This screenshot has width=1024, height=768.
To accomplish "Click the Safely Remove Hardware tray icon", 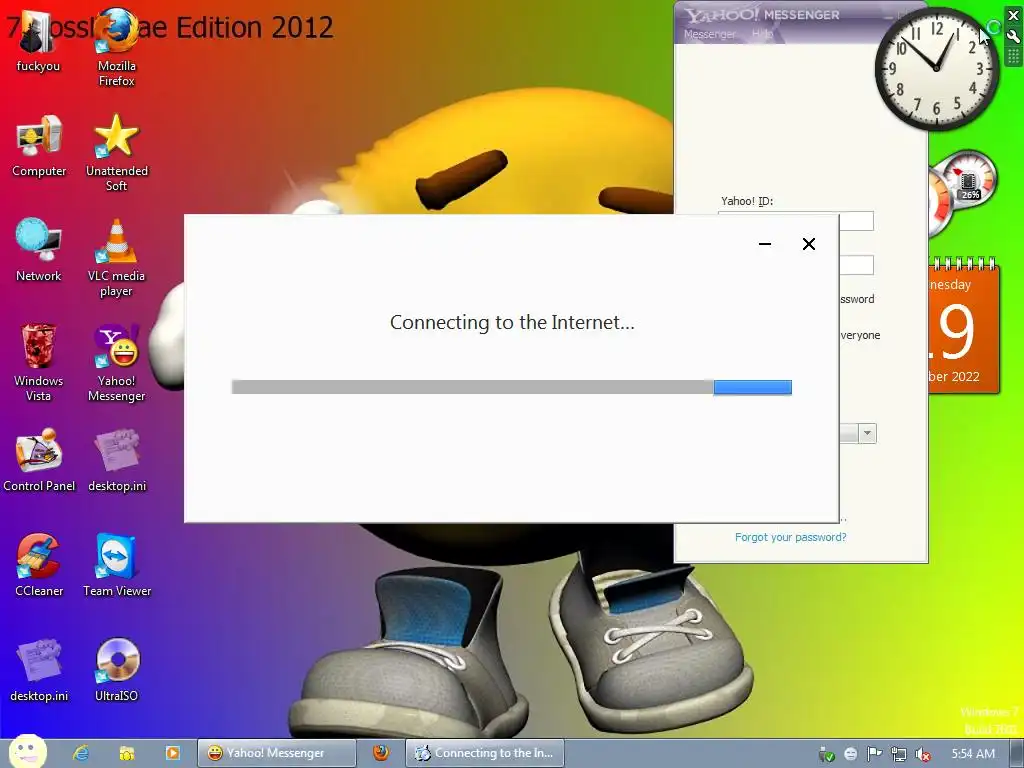I will tap(826, 754).
